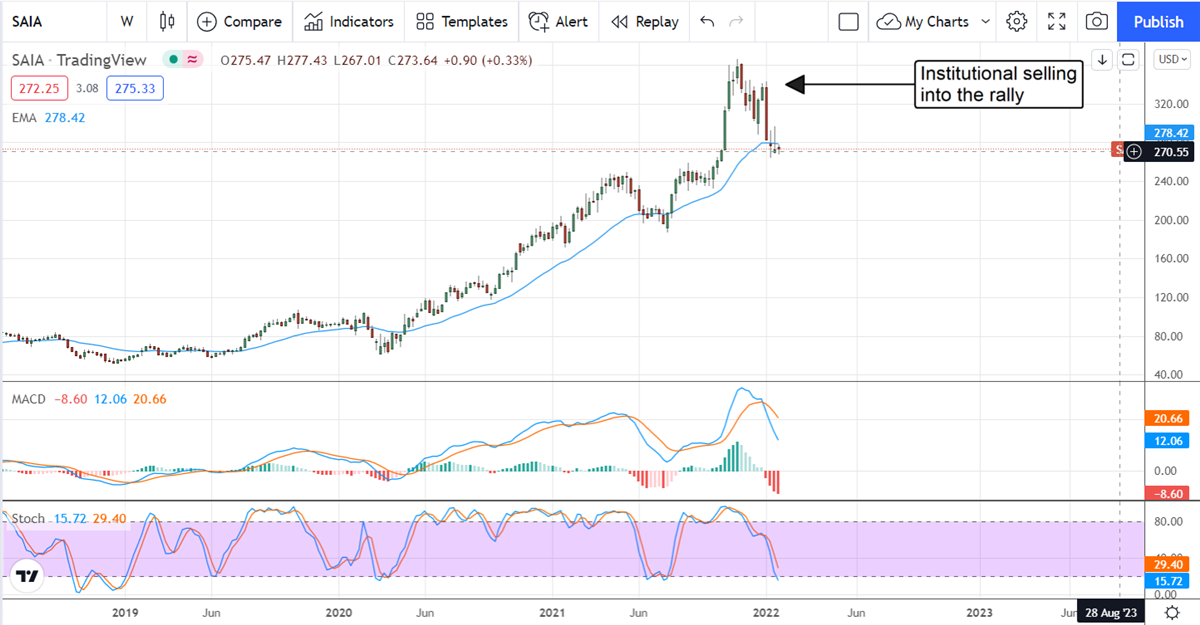
Task: Click the 270.55 crosshair price label
Action: (1169, 151)
